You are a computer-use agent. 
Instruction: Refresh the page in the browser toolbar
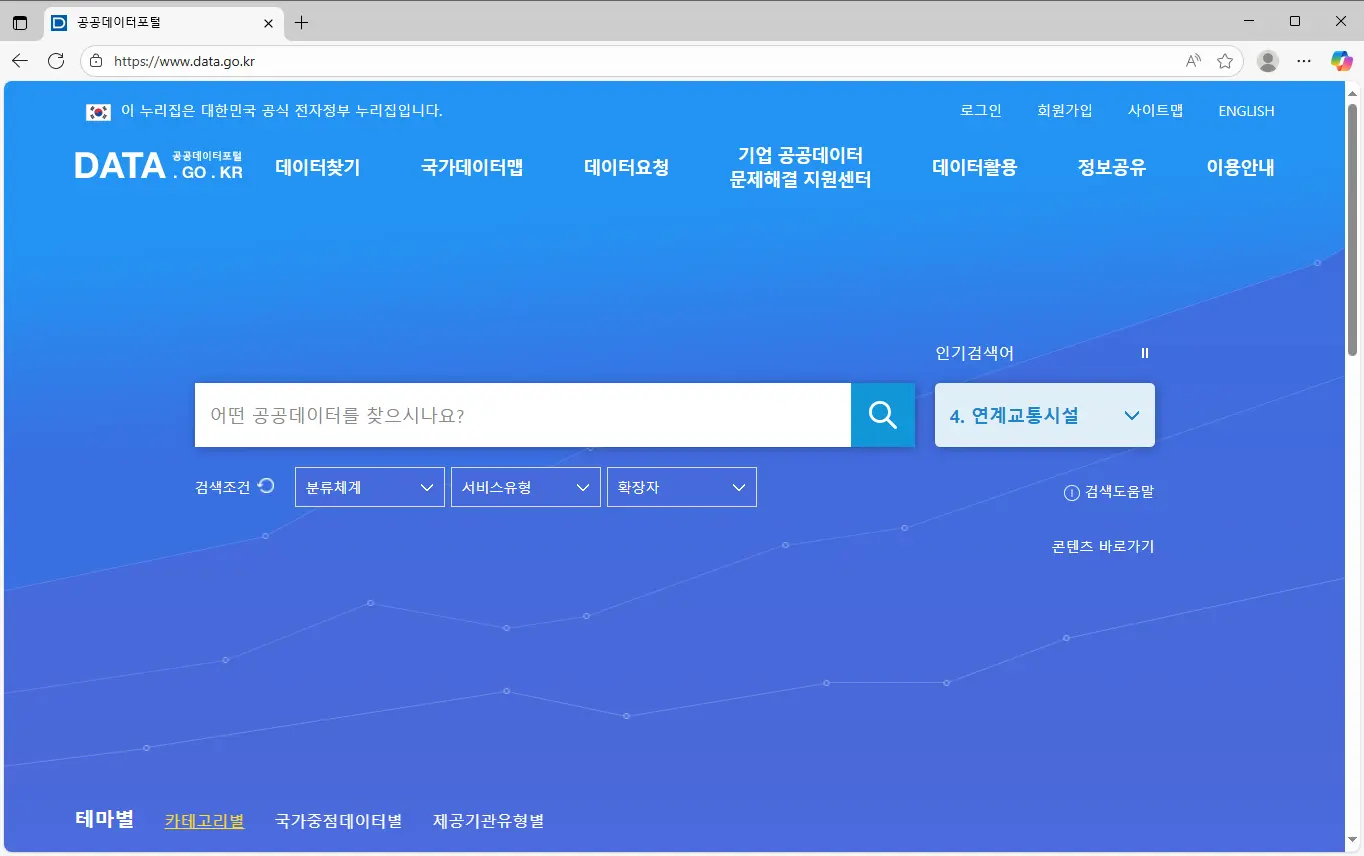click(56, 61)
